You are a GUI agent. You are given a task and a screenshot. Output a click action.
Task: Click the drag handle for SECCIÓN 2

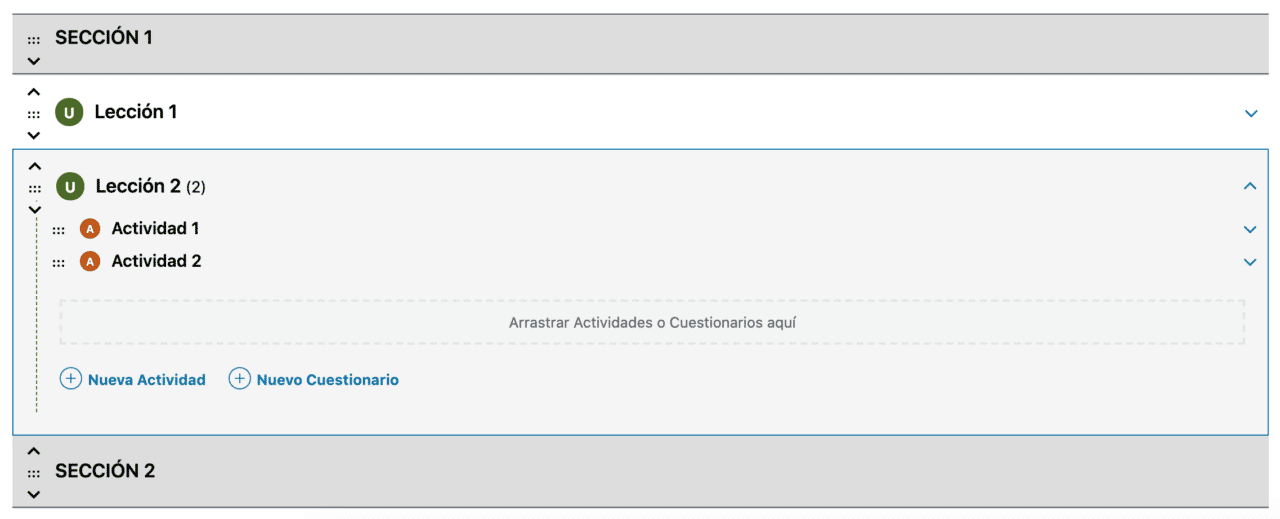point(34,473)
